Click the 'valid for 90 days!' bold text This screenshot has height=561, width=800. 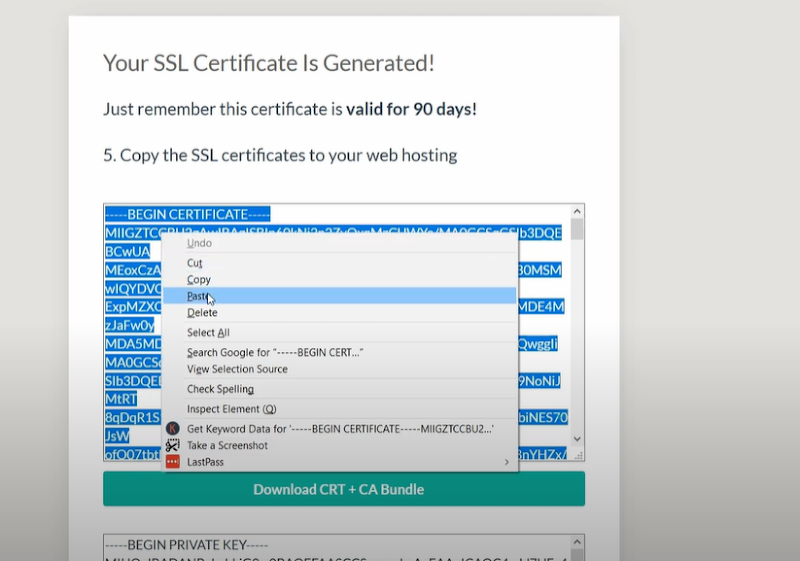tap(411, 109)
